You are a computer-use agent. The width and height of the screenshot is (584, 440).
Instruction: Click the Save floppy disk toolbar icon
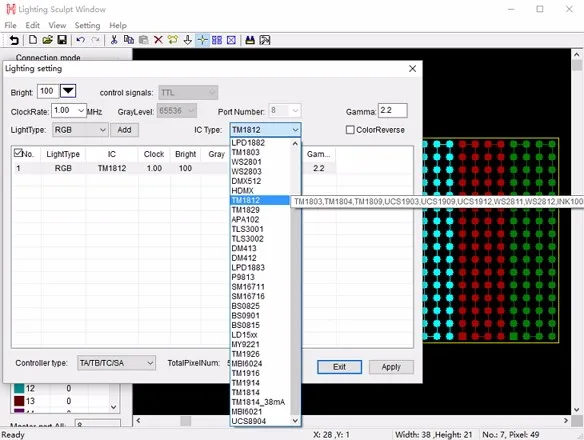pos(62,40)
